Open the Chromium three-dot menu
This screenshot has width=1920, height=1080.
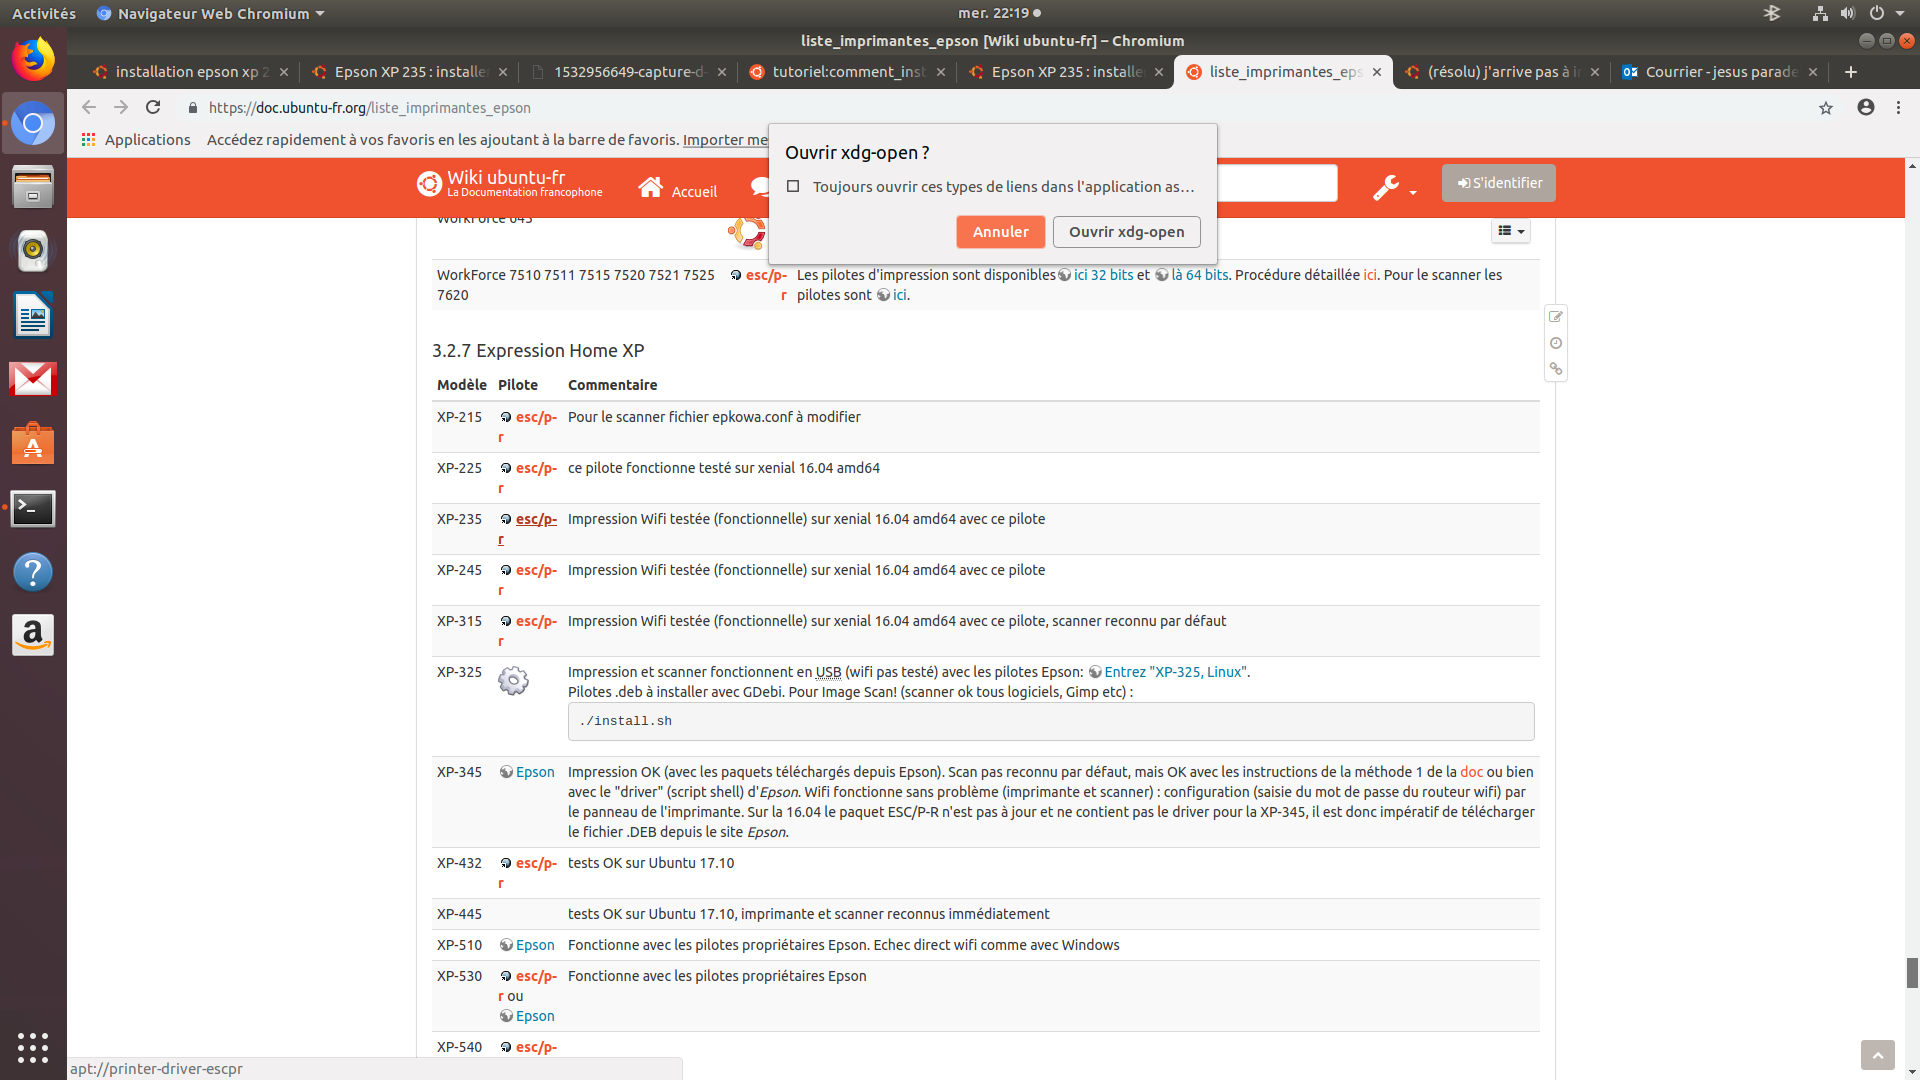tap(1898, 107)
